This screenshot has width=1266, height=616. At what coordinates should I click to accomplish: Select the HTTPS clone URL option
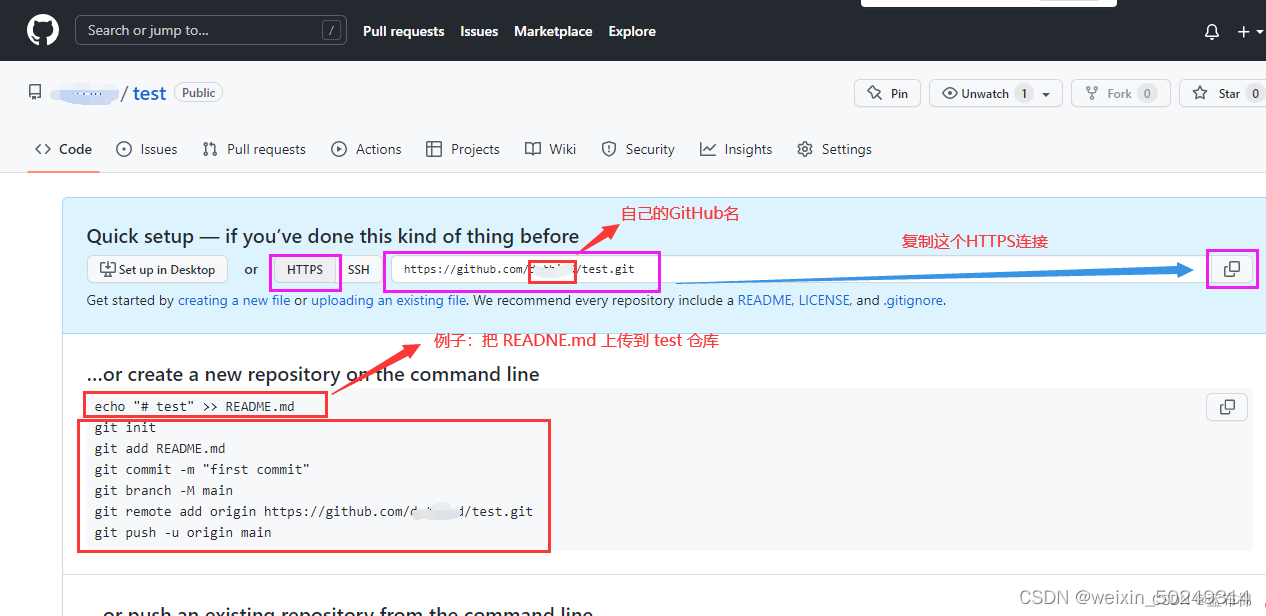[305, 269]
